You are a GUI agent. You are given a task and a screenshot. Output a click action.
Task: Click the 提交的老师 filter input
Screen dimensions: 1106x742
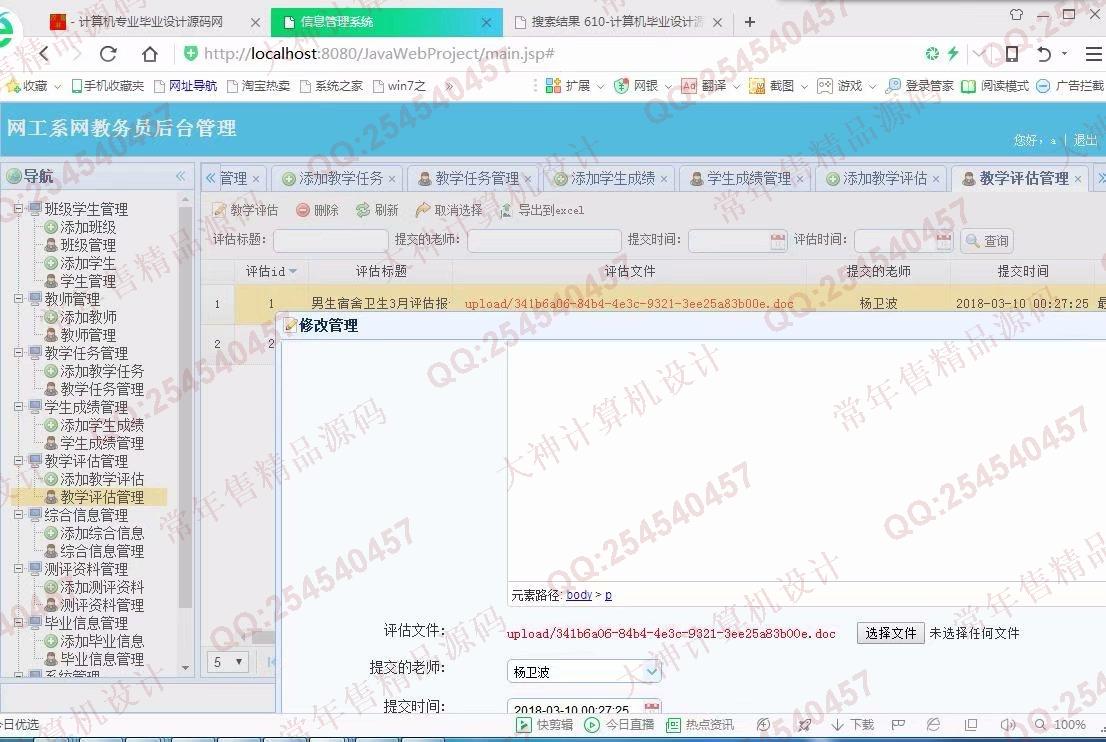pos(544,241)
